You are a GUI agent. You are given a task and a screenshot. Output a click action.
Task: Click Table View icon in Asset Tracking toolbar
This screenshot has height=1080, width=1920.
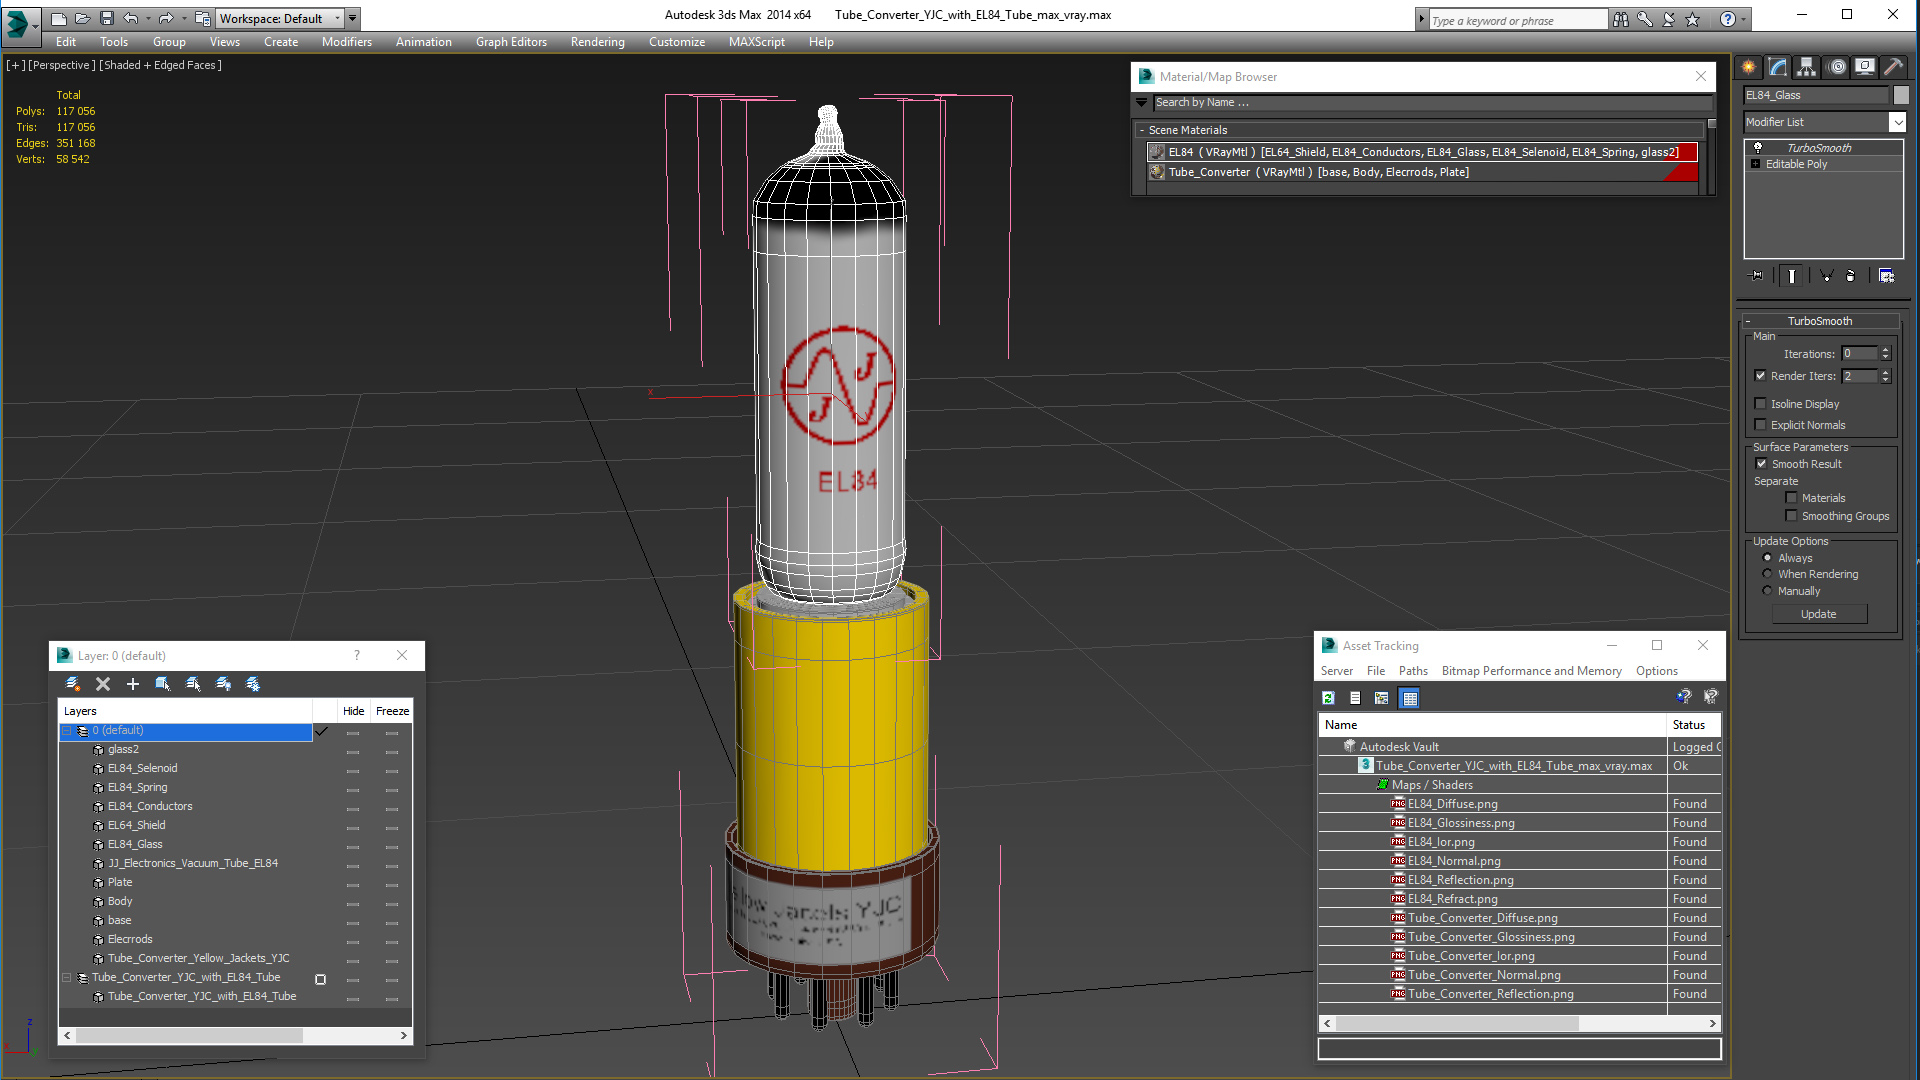1410,698
